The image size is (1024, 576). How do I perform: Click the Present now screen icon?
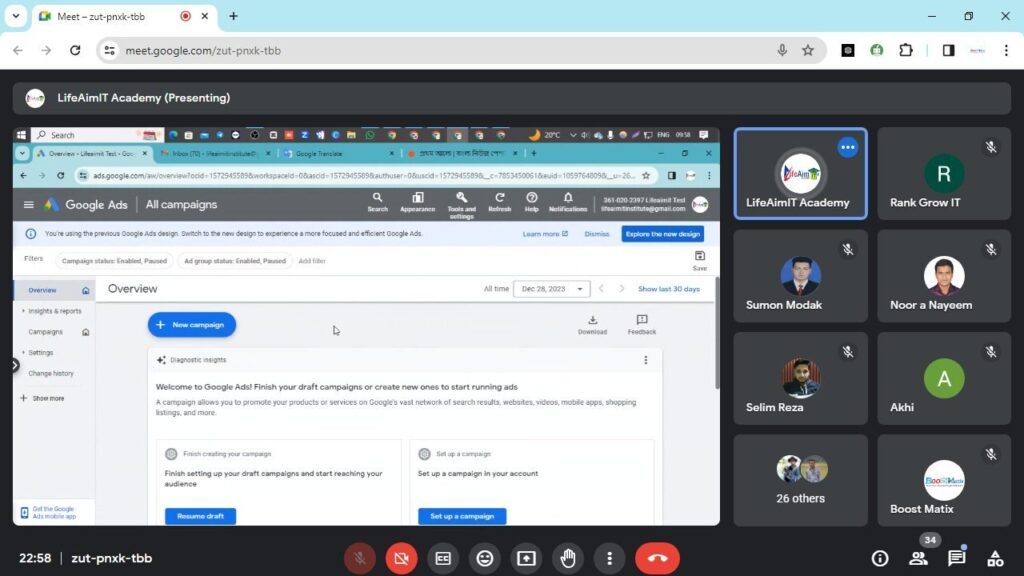pos(526,558)
